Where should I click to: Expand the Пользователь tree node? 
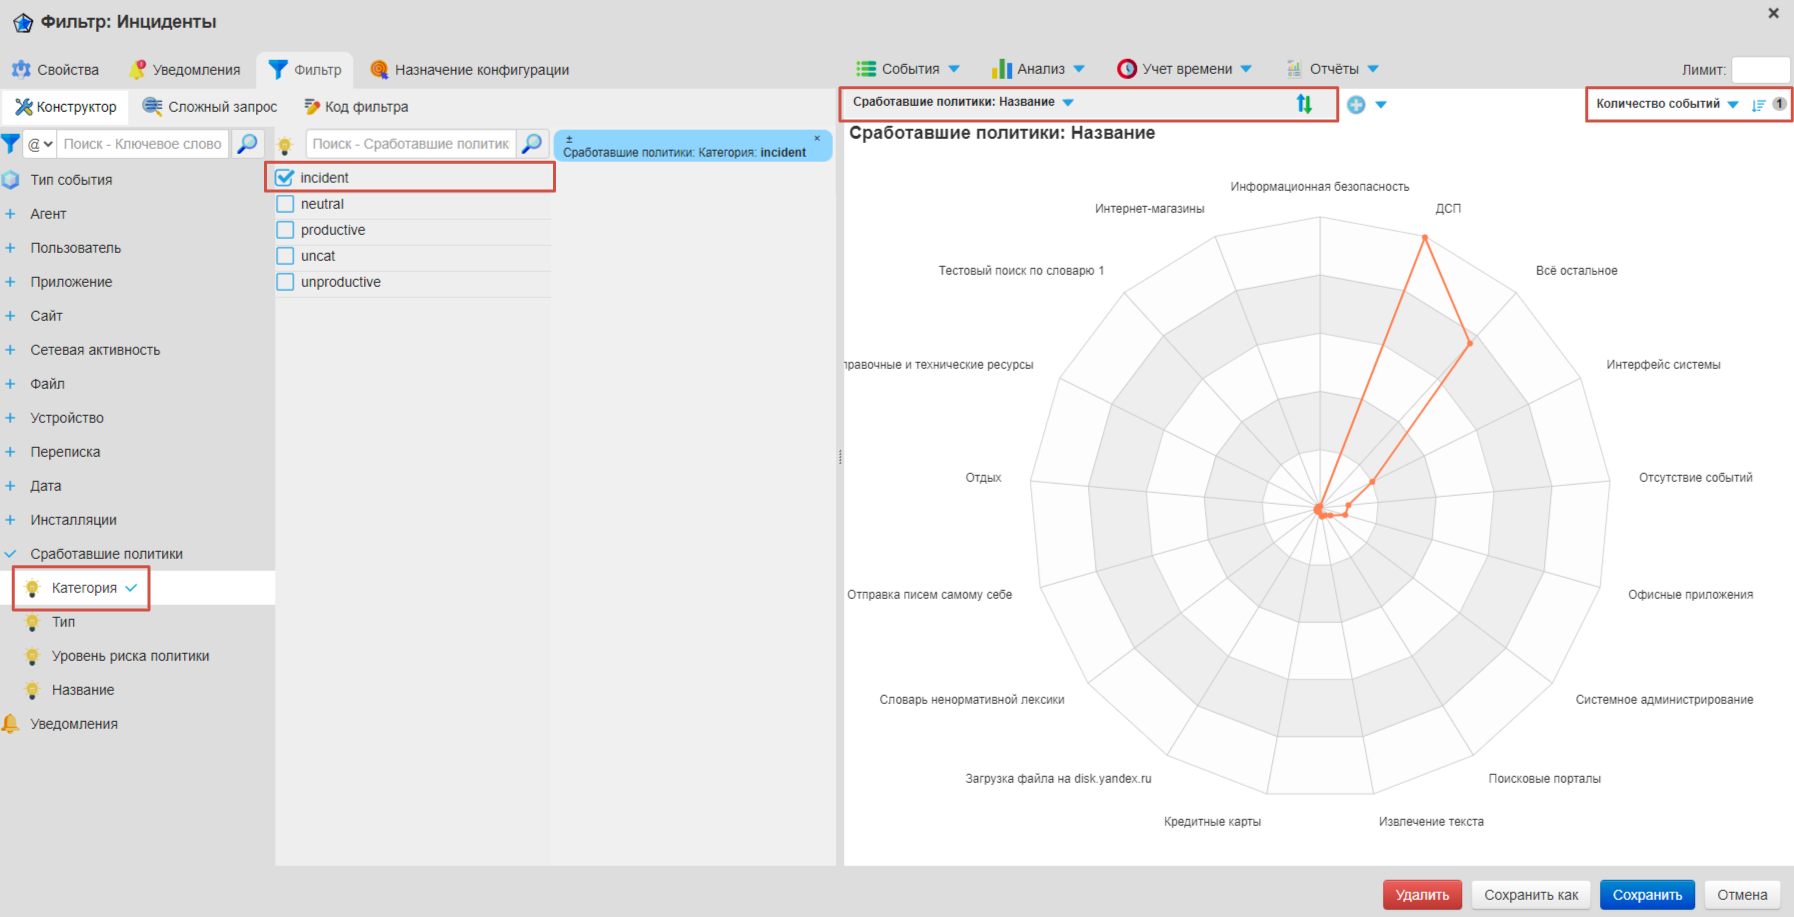(10, 248)
